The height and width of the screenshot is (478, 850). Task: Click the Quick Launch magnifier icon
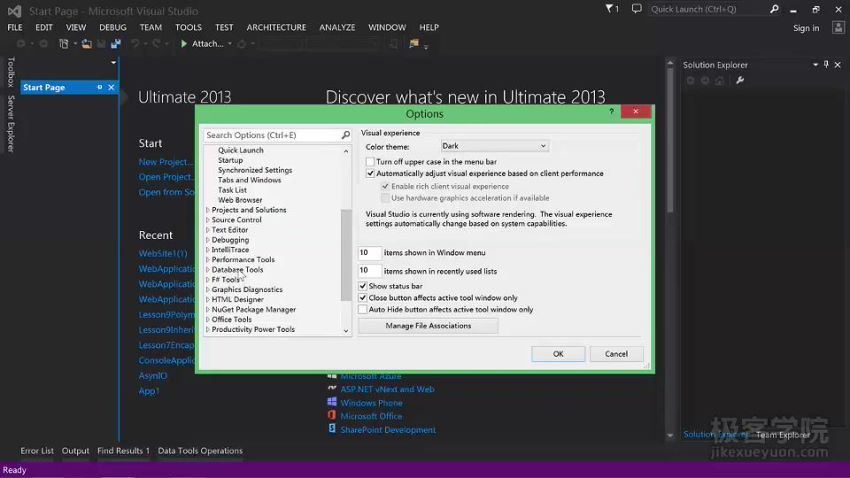[x=774, y=9]
